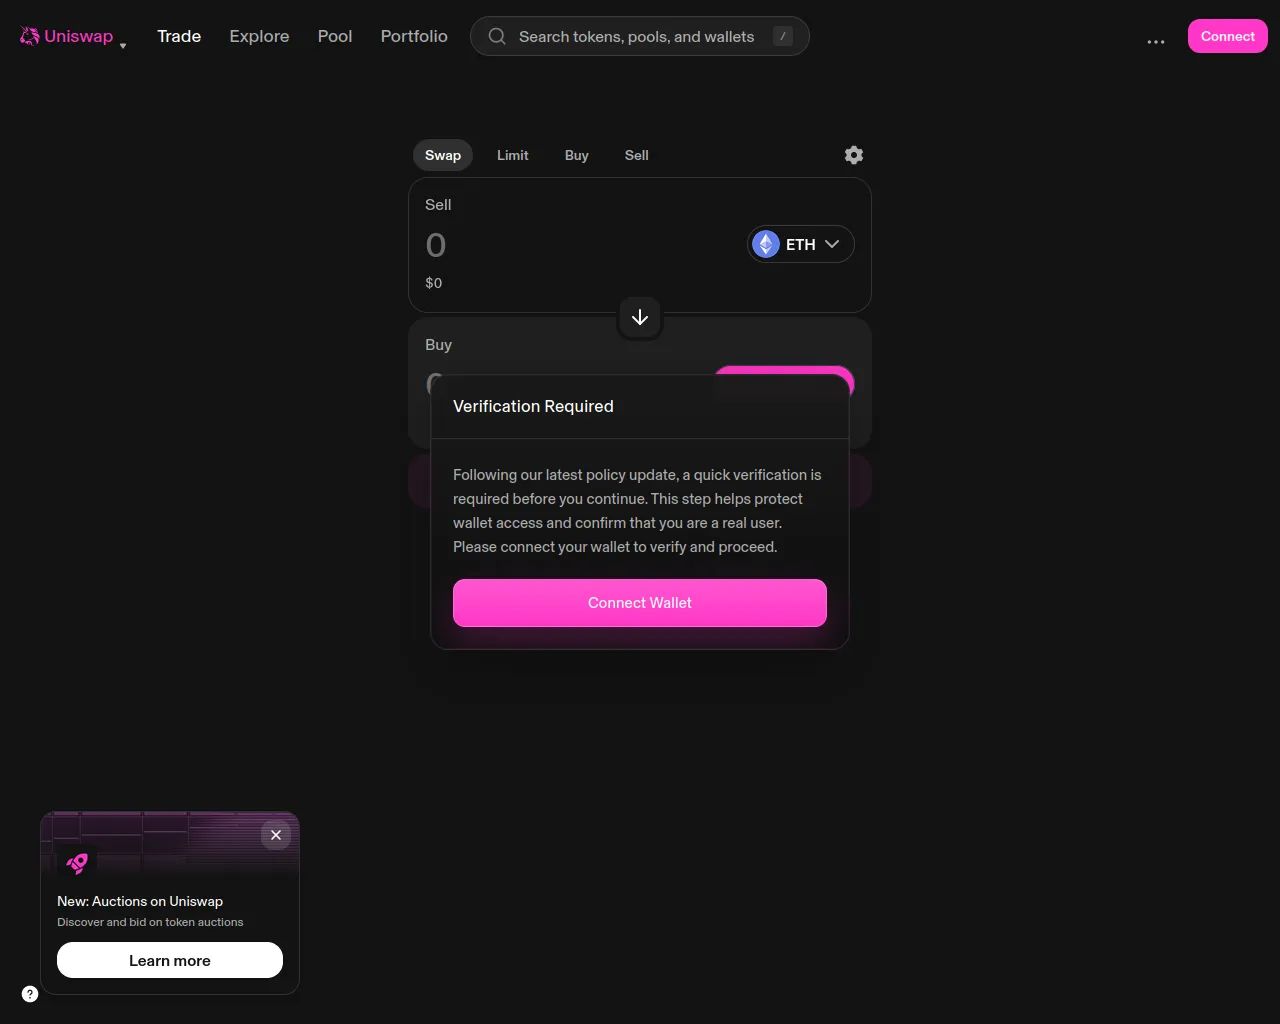Select the Swap tab

pyautogui.click(x=443, y=155)
